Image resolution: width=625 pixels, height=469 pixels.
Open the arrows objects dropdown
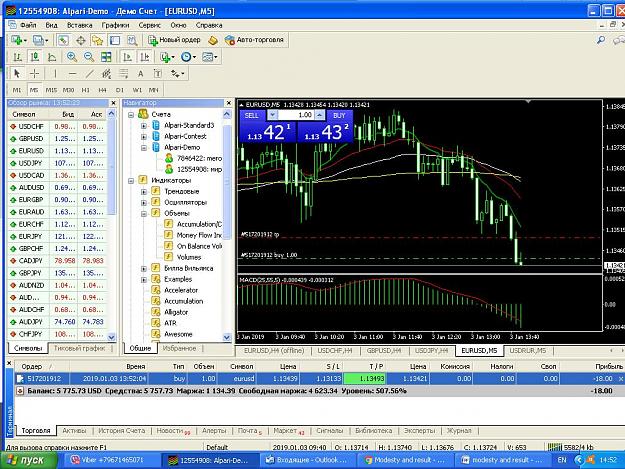coord(177,73)
